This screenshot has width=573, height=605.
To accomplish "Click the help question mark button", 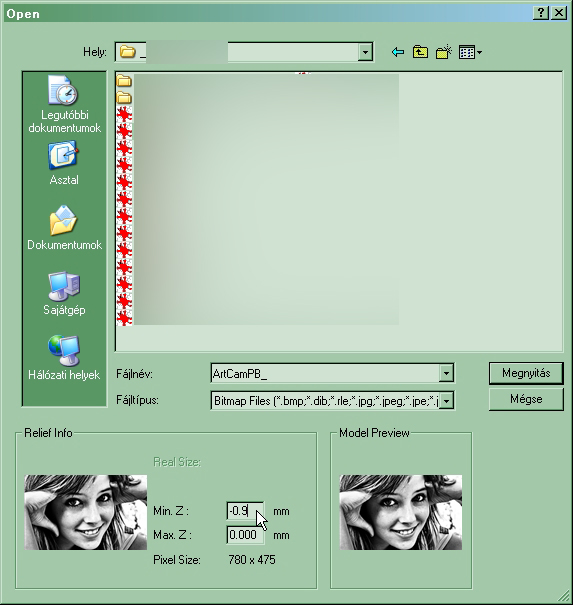I will (541, 13).
